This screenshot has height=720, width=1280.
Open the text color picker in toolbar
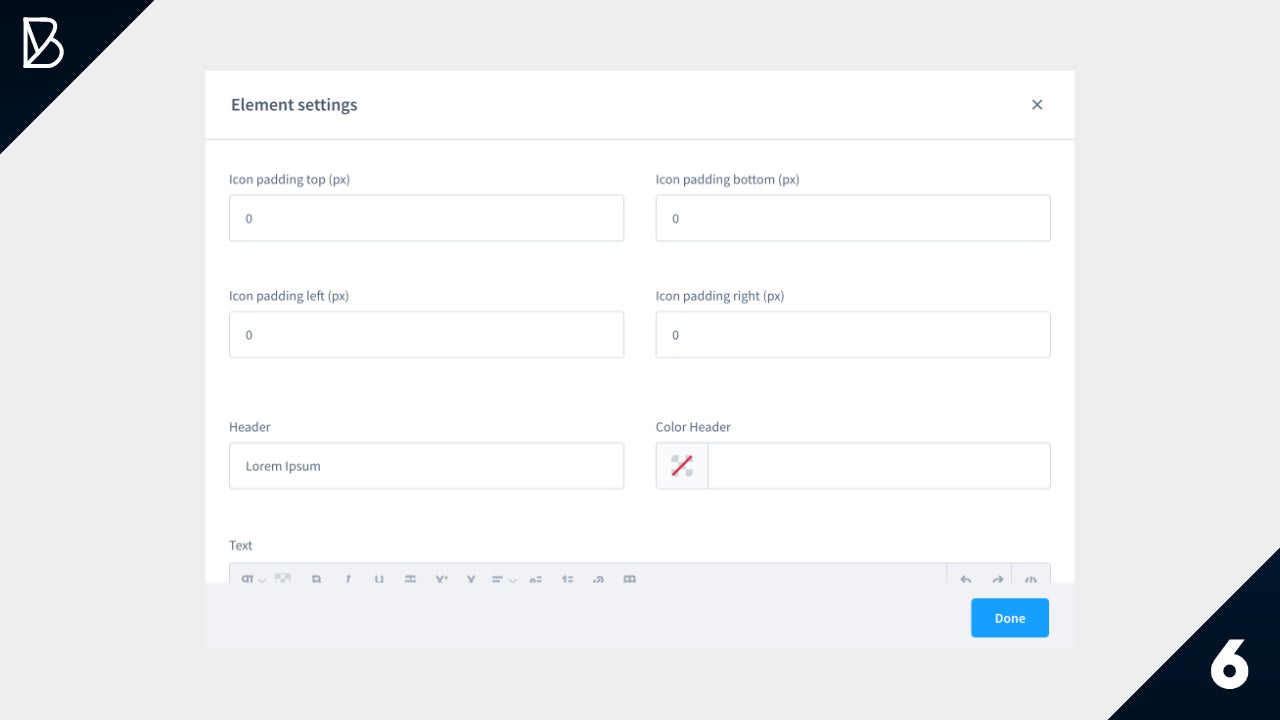click(283, 578)
